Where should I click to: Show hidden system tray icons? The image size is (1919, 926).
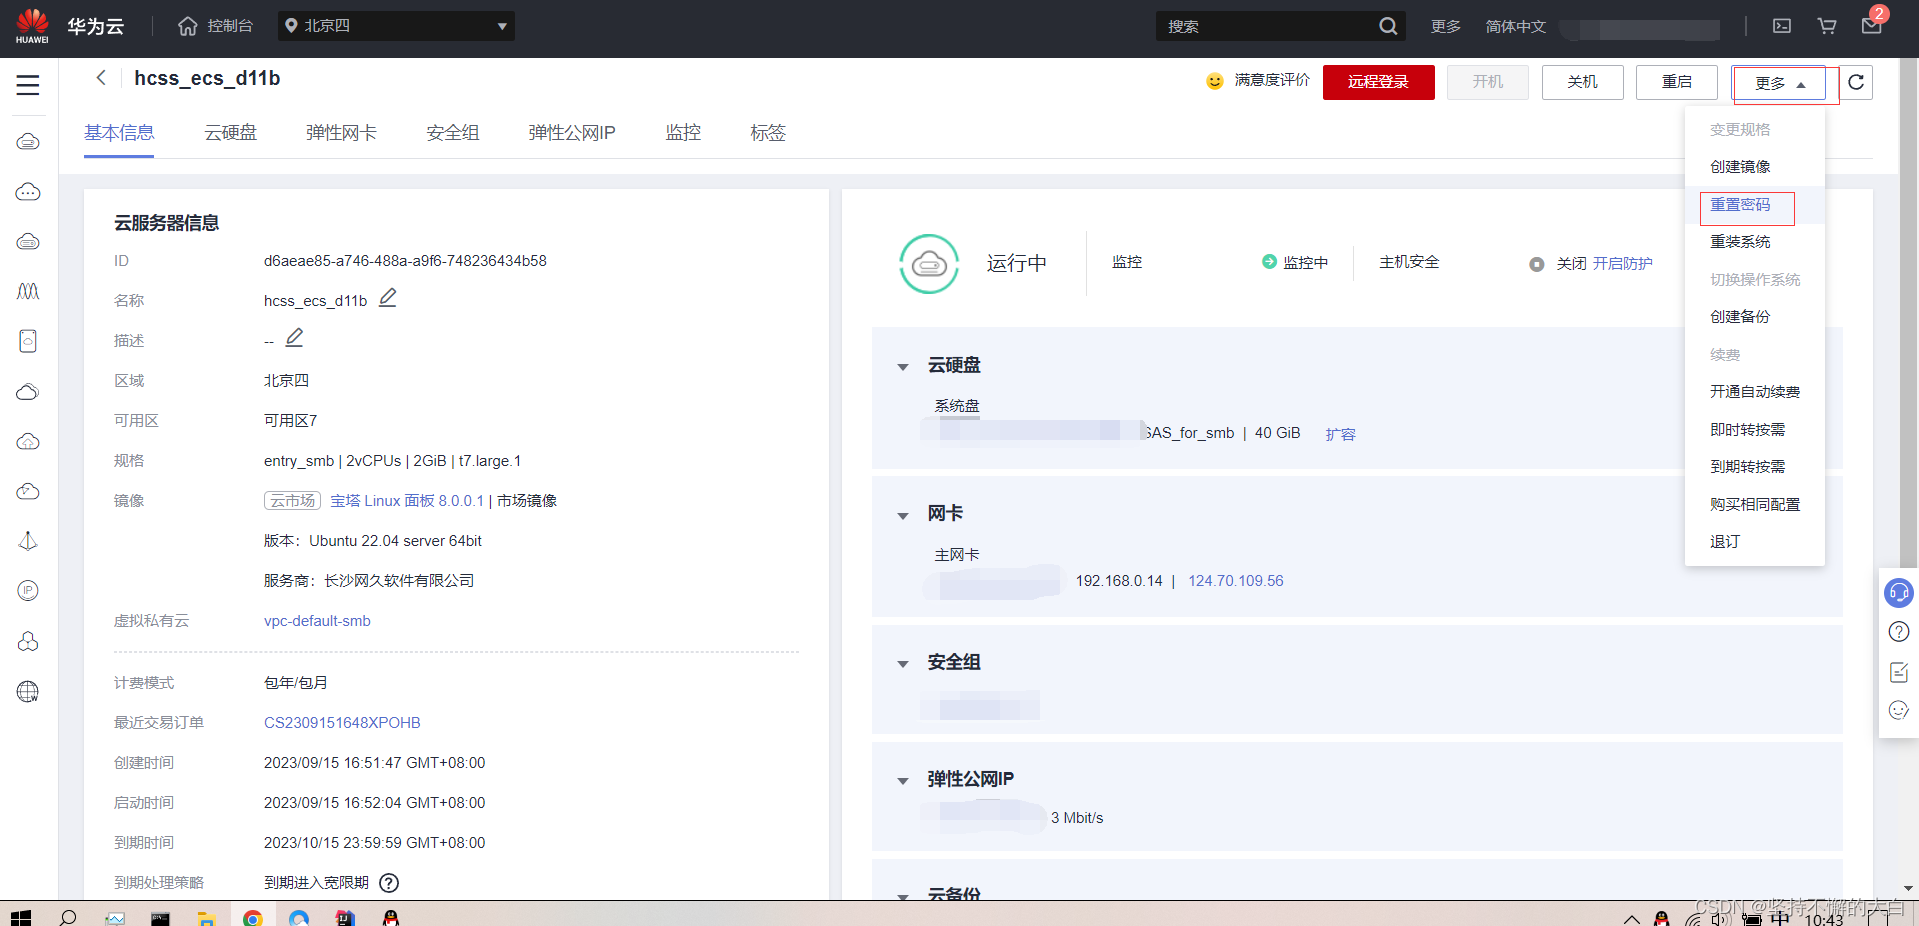(x=1631, y=918)
